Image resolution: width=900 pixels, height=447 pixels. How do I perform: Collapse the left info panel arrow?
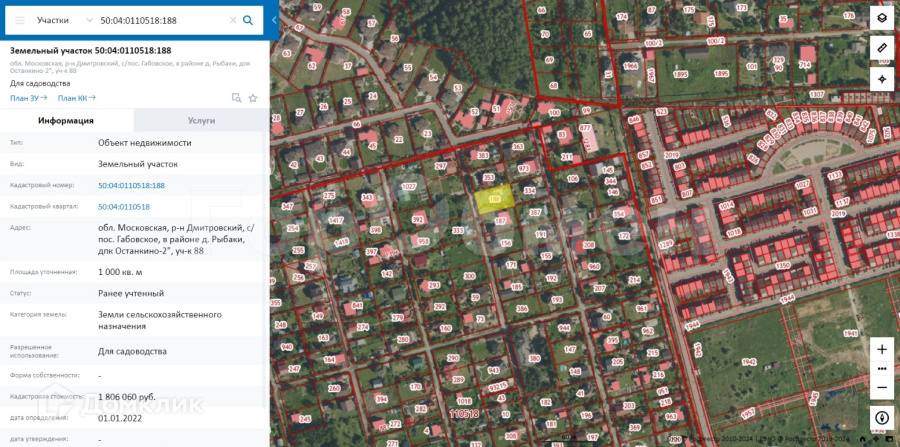click(274, 20)
